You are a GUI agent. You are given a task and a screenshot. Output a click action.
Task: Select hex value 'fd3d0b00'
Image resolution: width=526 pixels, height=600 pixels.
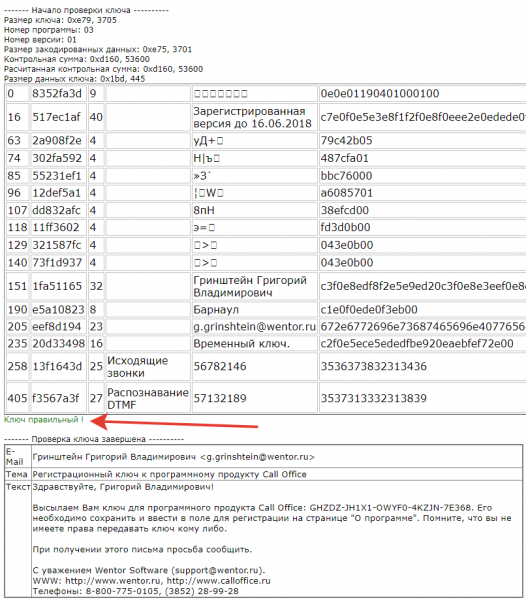pos(345,227)
